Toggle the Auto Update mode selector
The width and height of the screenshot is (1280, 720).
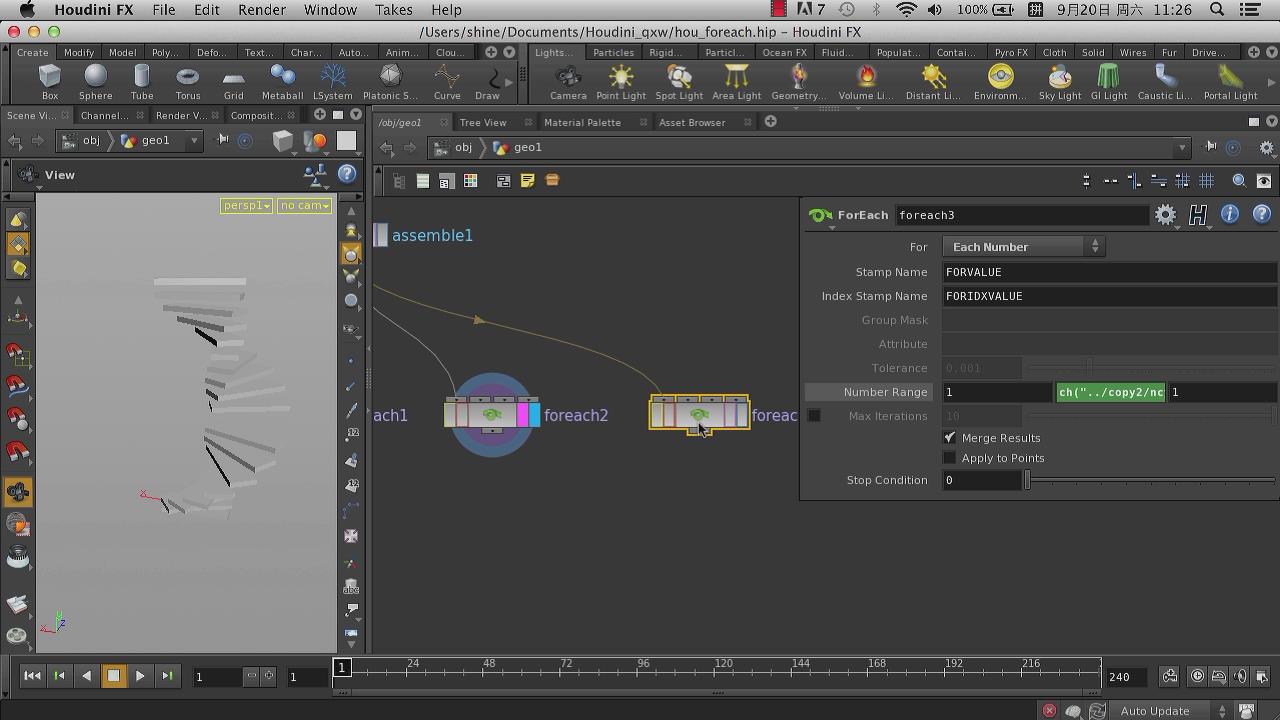1172,711
